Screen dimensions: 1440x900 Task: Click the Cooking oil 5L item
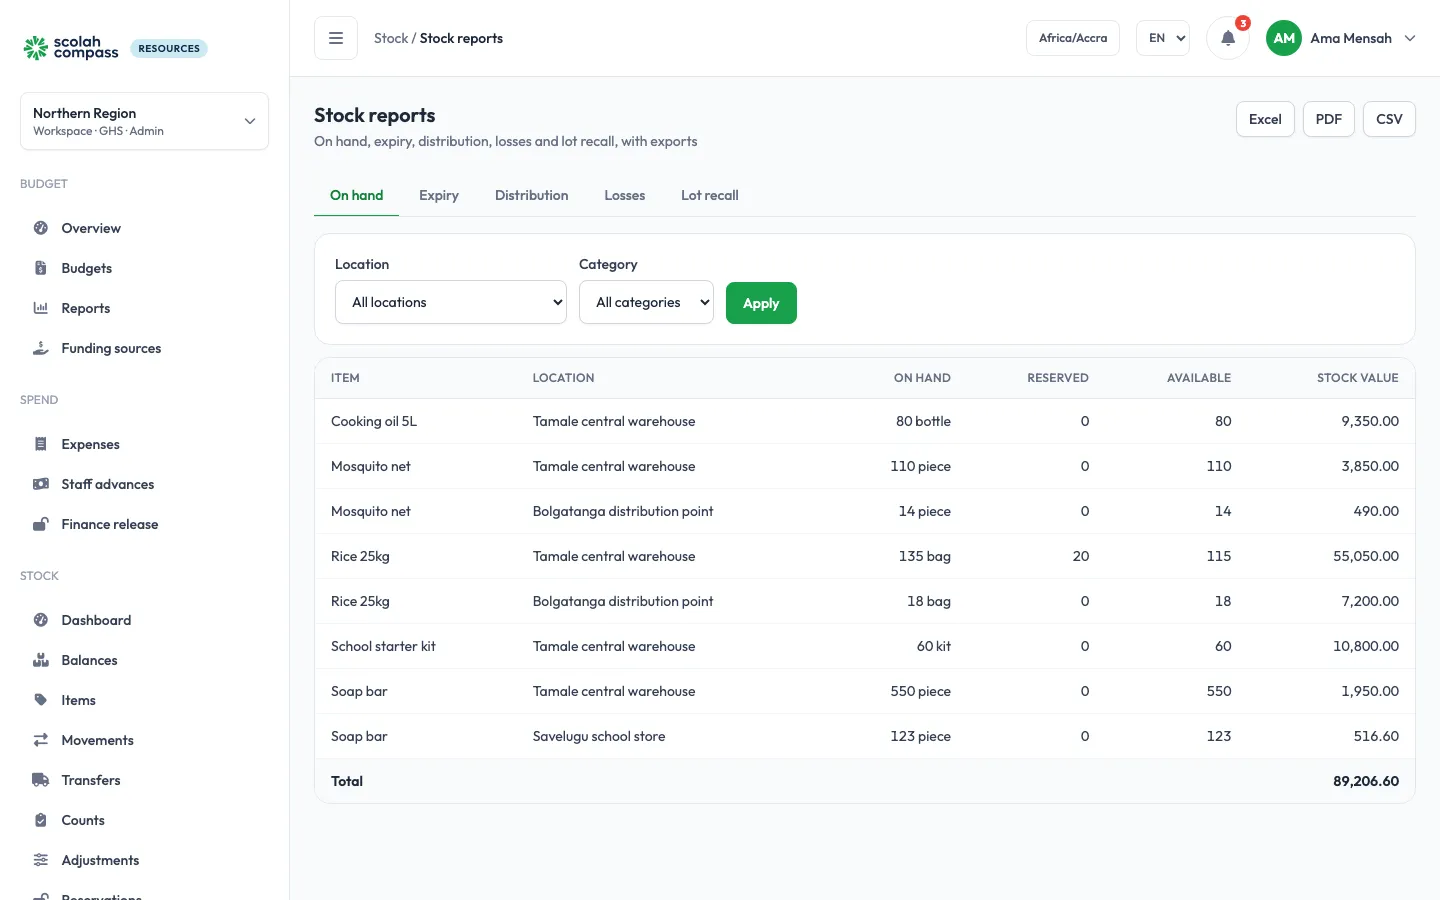tap(374, 421)
